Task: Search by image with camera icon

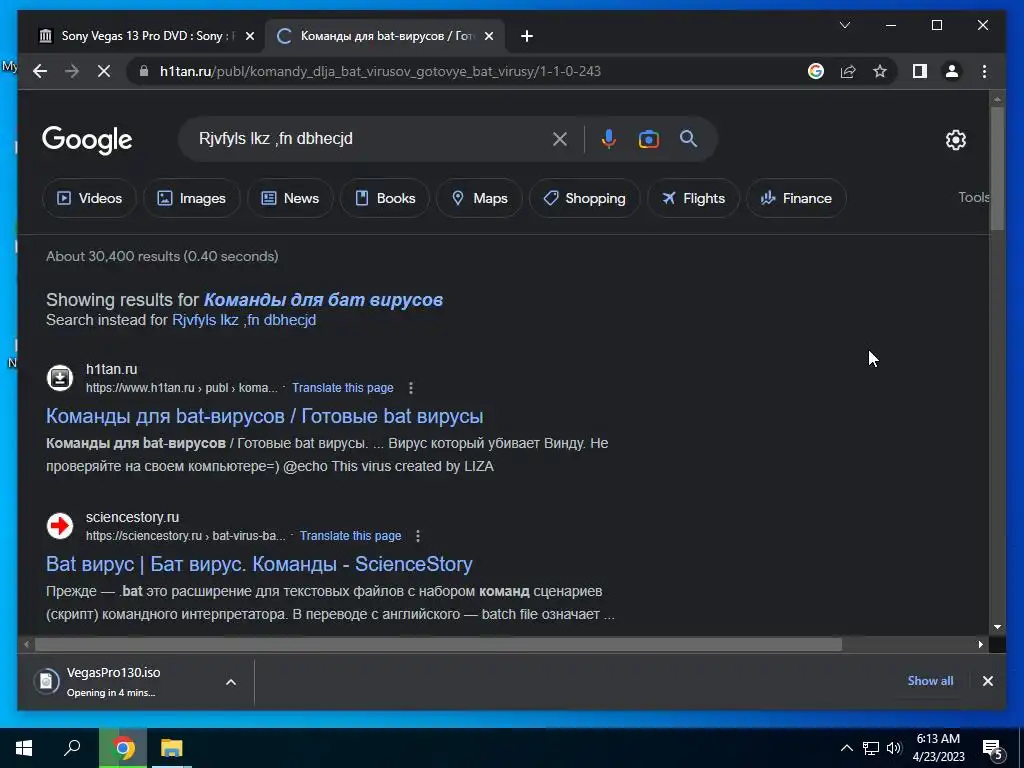Action: [648, 138]
